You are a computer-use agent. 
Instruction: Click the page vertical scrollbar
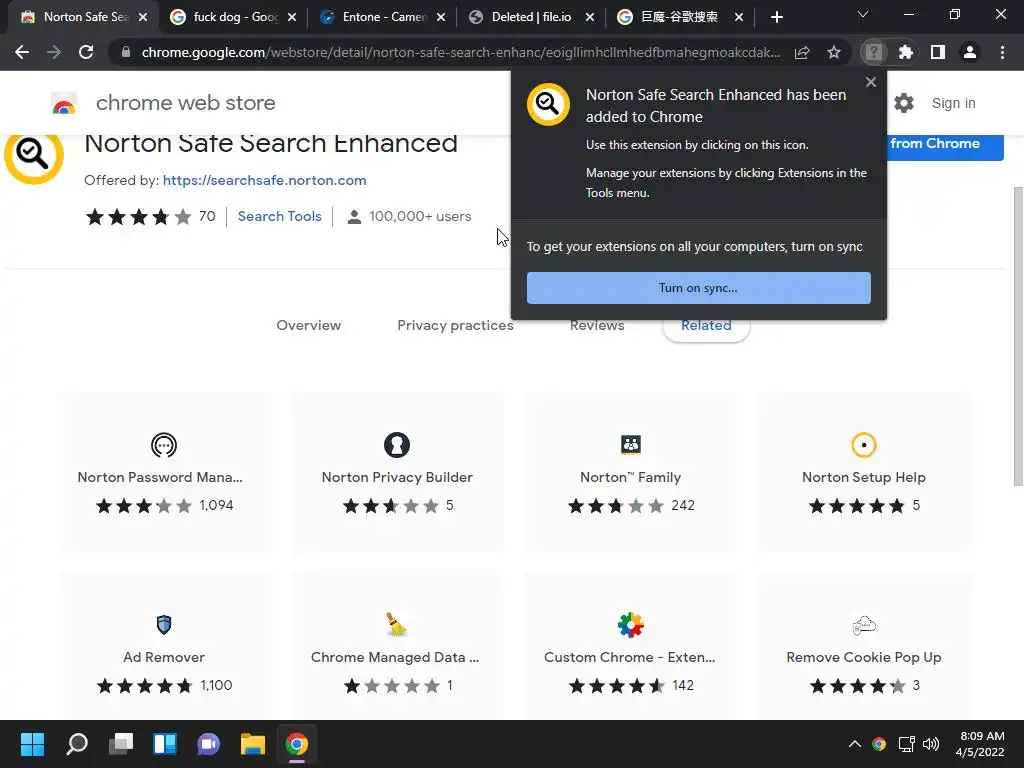[1017, 336]
